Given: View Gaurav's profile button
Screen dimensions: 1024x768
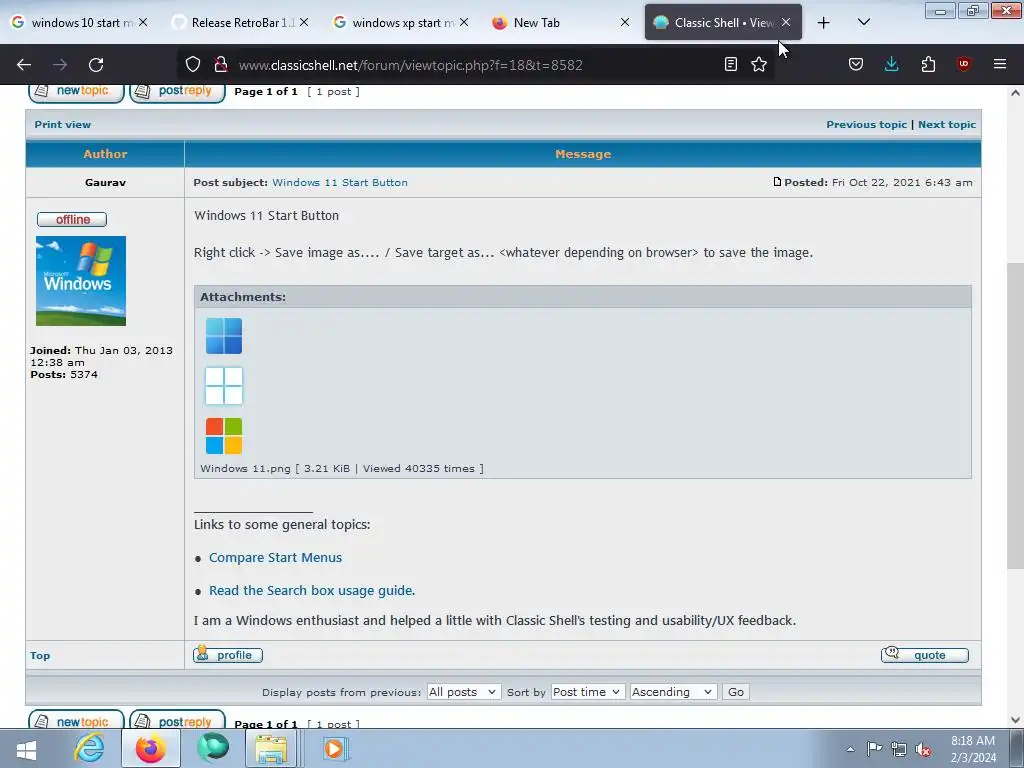Looking at the screenshot, I should (x=228, y=654).
